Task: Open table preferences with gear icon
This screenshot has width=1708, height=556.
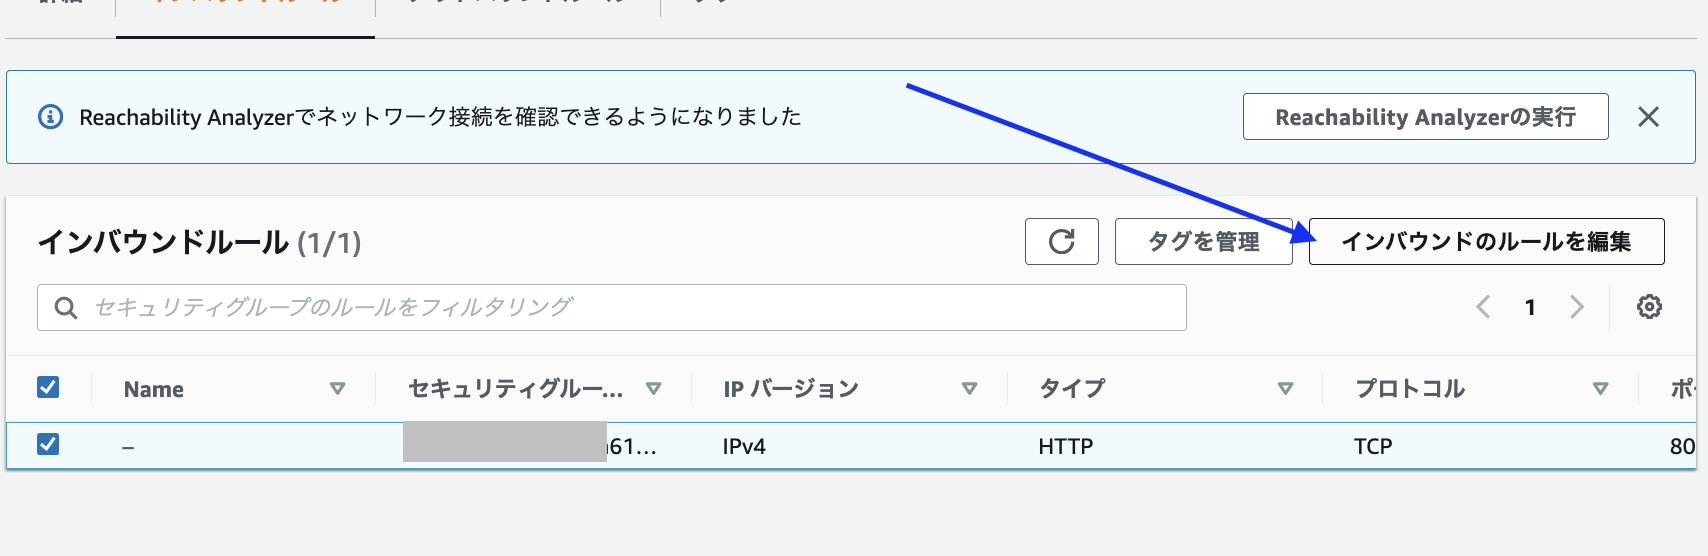Action: (1649, 307)
